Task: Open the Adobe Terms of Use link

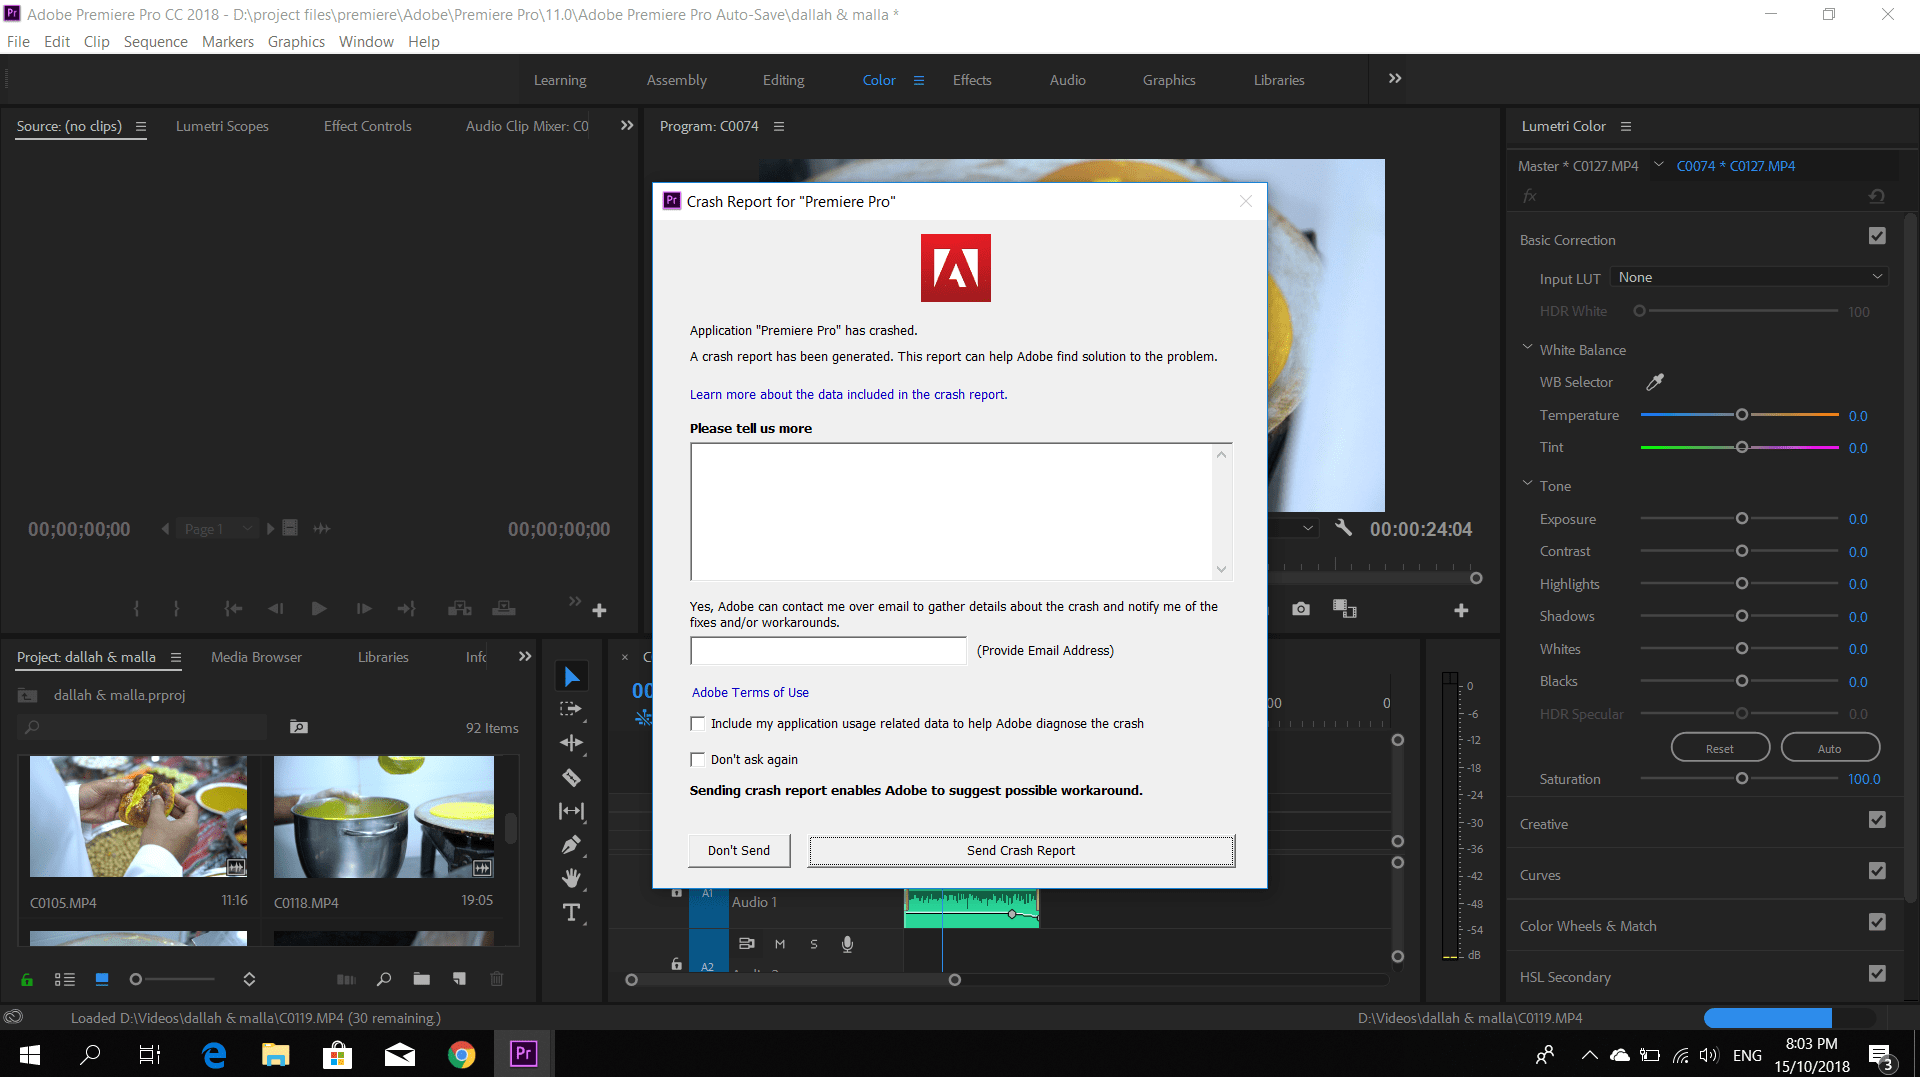Action: point(750,692)
